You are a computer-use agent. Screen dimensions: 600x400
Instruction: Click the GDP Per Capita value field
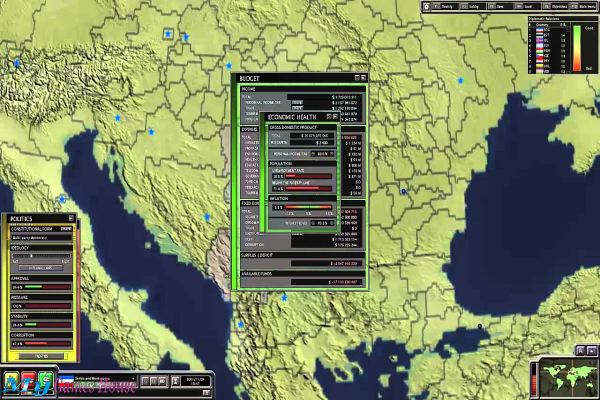(312, 142)
